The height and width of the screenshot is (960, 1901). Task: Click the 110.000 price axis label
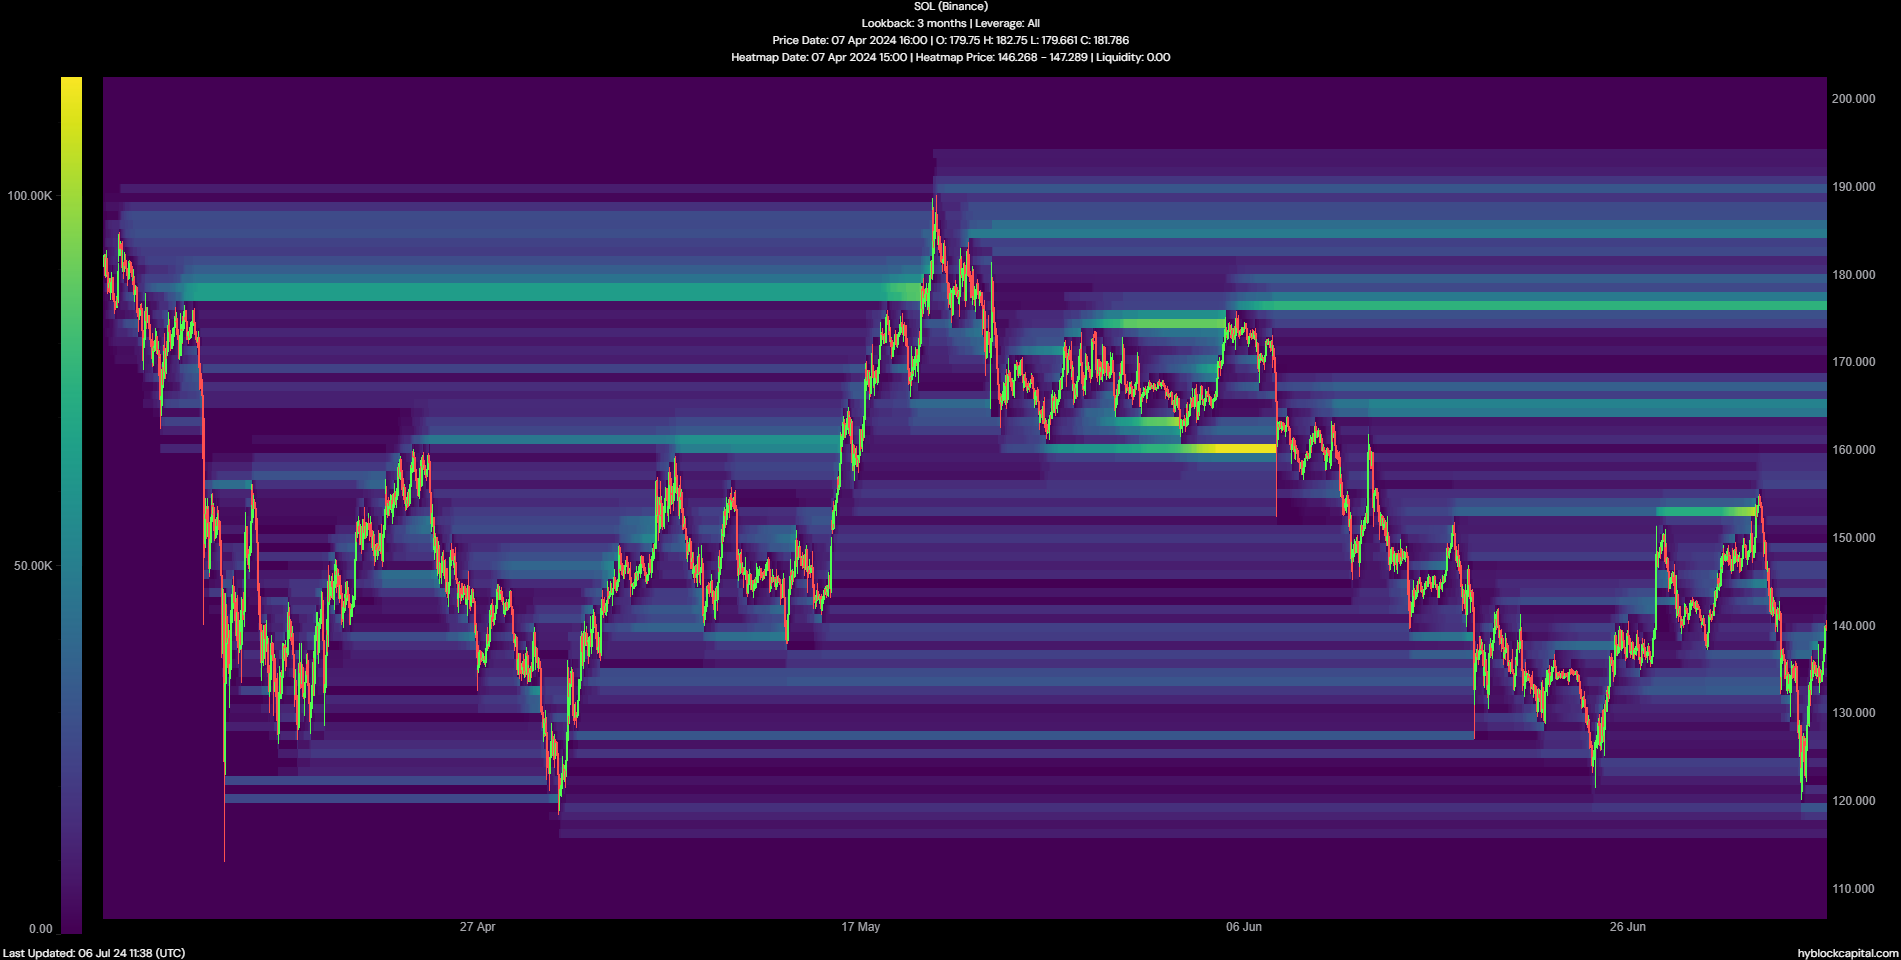tap(1853, 889)
